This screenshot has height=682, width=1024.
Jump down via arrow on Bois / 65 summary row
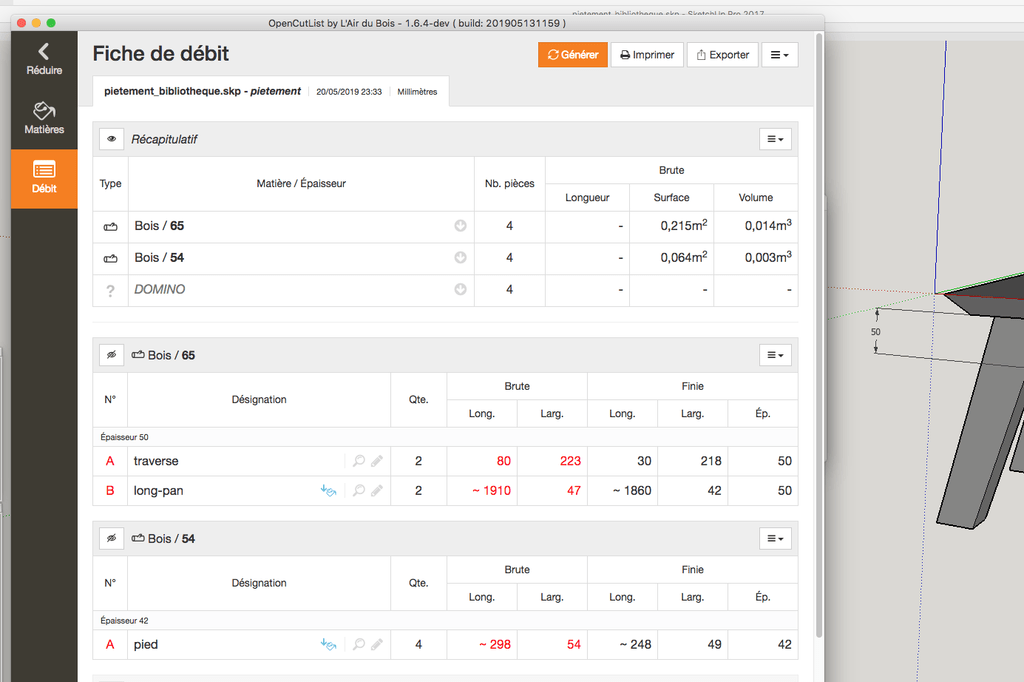(x=460, y=226)
